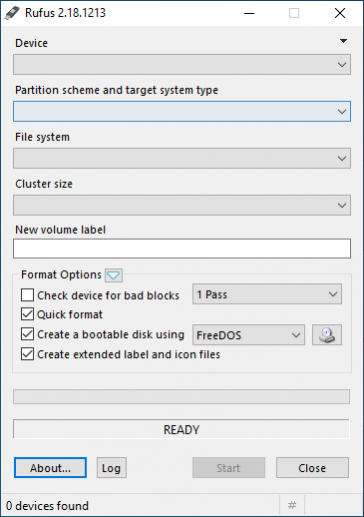
Task: Open the Device dropdown
Action: [182, 65]
